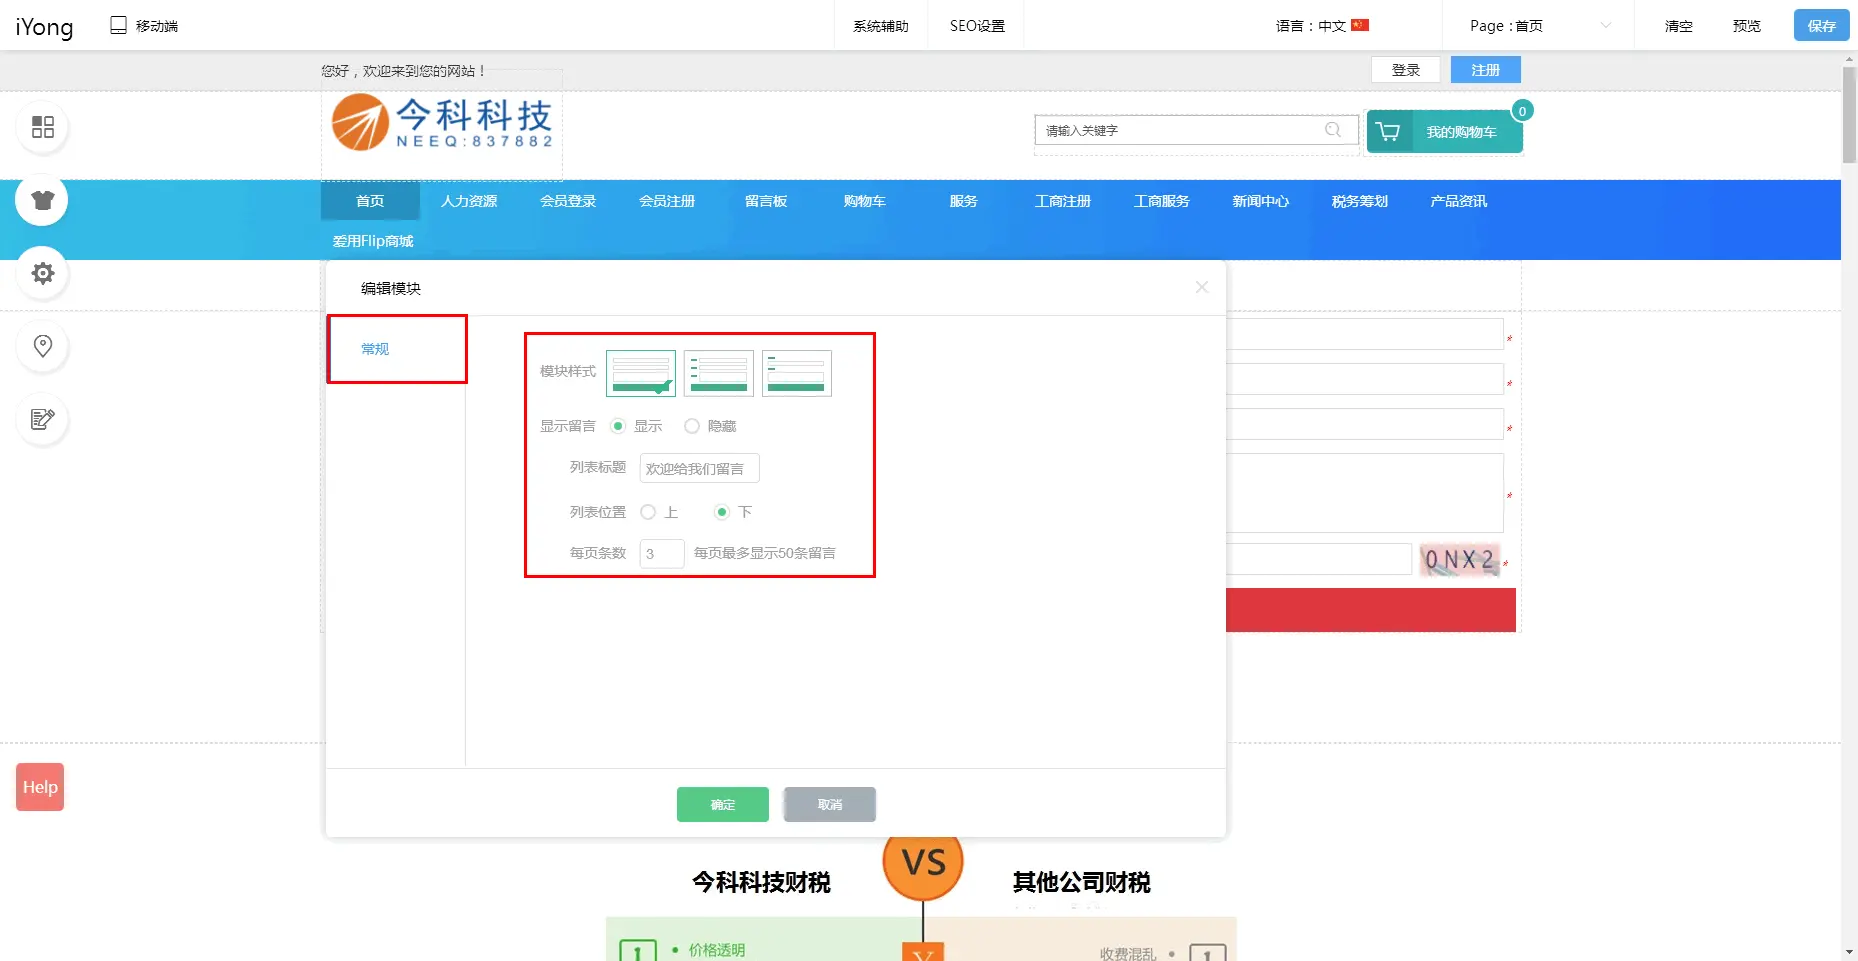Image resolution: width=1858 pixels, height=961 pixels.
Task: Select the 常规 tab in edit dialog
Action: (376, 349)
